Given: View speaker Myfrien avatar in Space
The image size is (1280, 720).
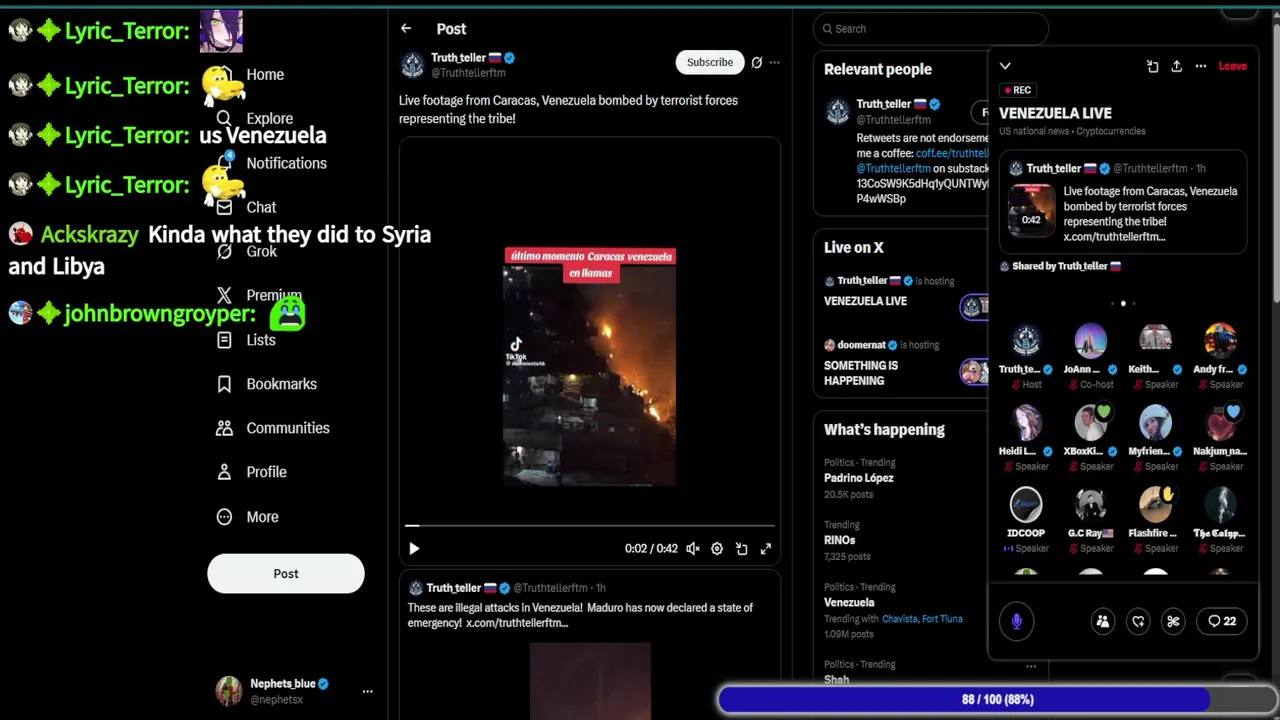Looking at the screenshot, I should [x=1155, y=423].
